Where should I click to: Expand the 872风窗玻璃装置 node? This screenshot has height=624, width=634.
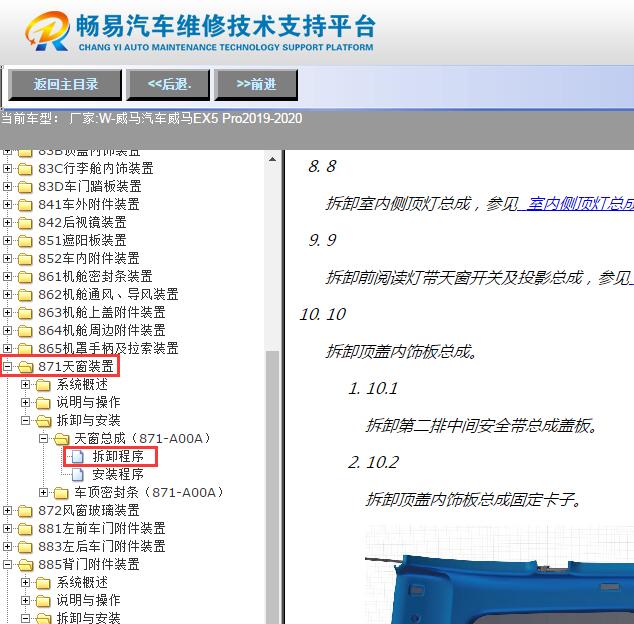click(7, 510)
